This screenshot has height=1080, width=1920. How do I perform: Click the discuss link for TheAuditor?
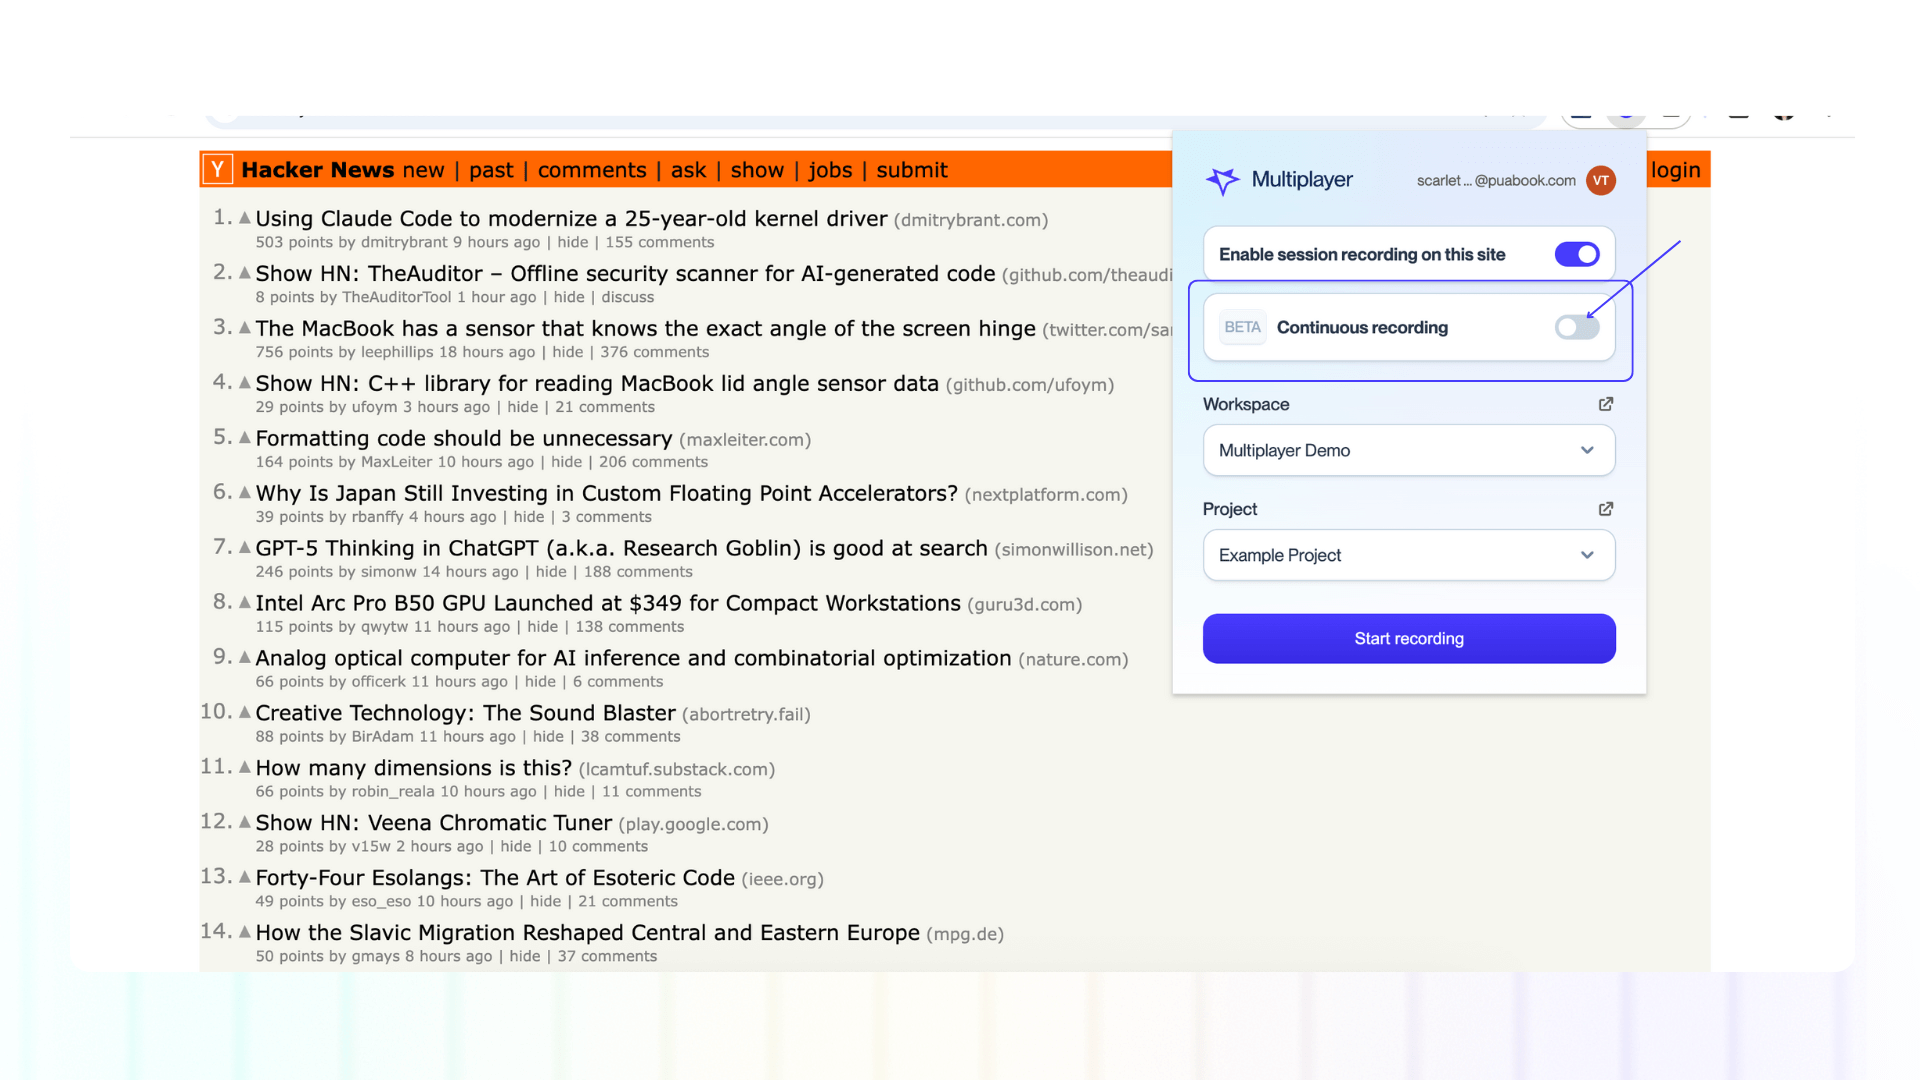pyautogui.click(x=627, y=297)
